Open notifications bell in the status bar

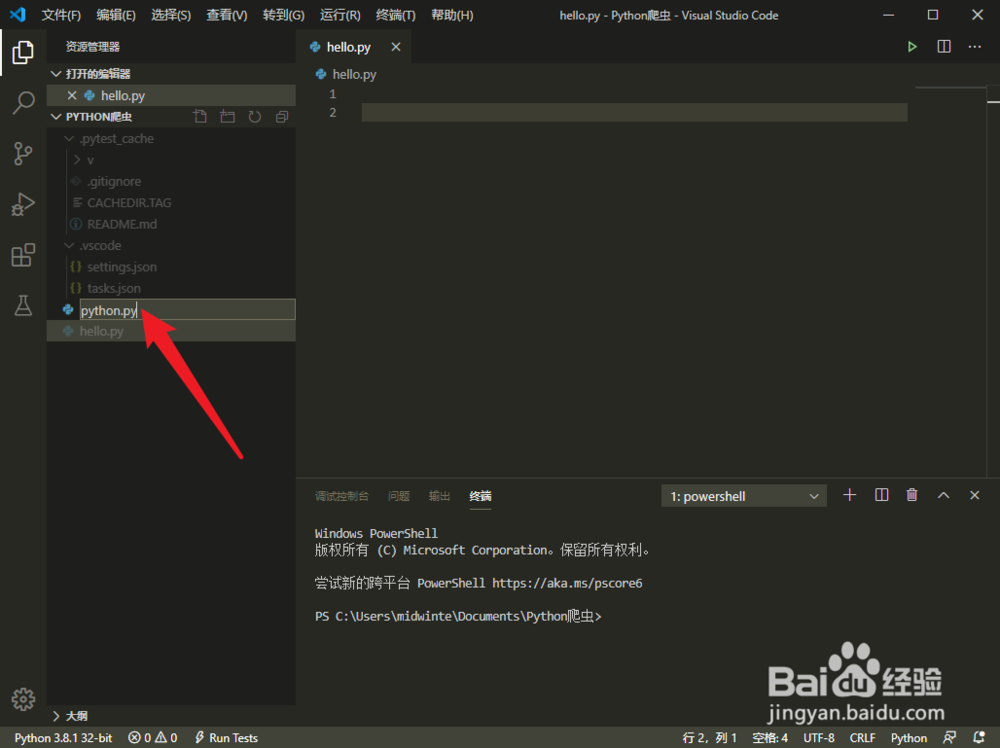(979, 737)
